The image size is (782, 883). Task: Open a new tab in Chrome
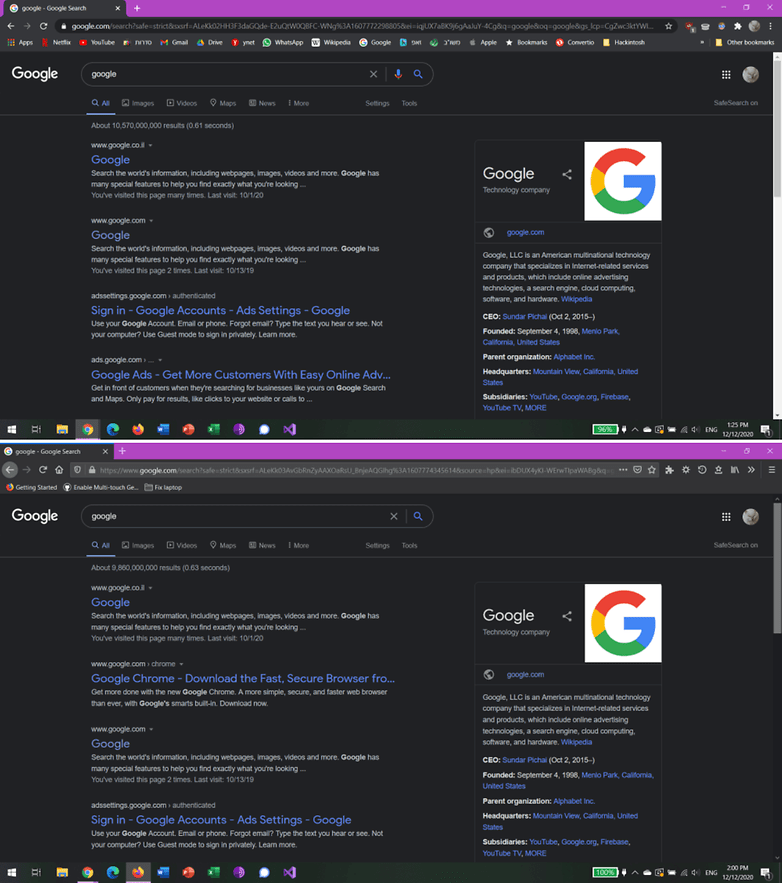(x=137, y=8)
